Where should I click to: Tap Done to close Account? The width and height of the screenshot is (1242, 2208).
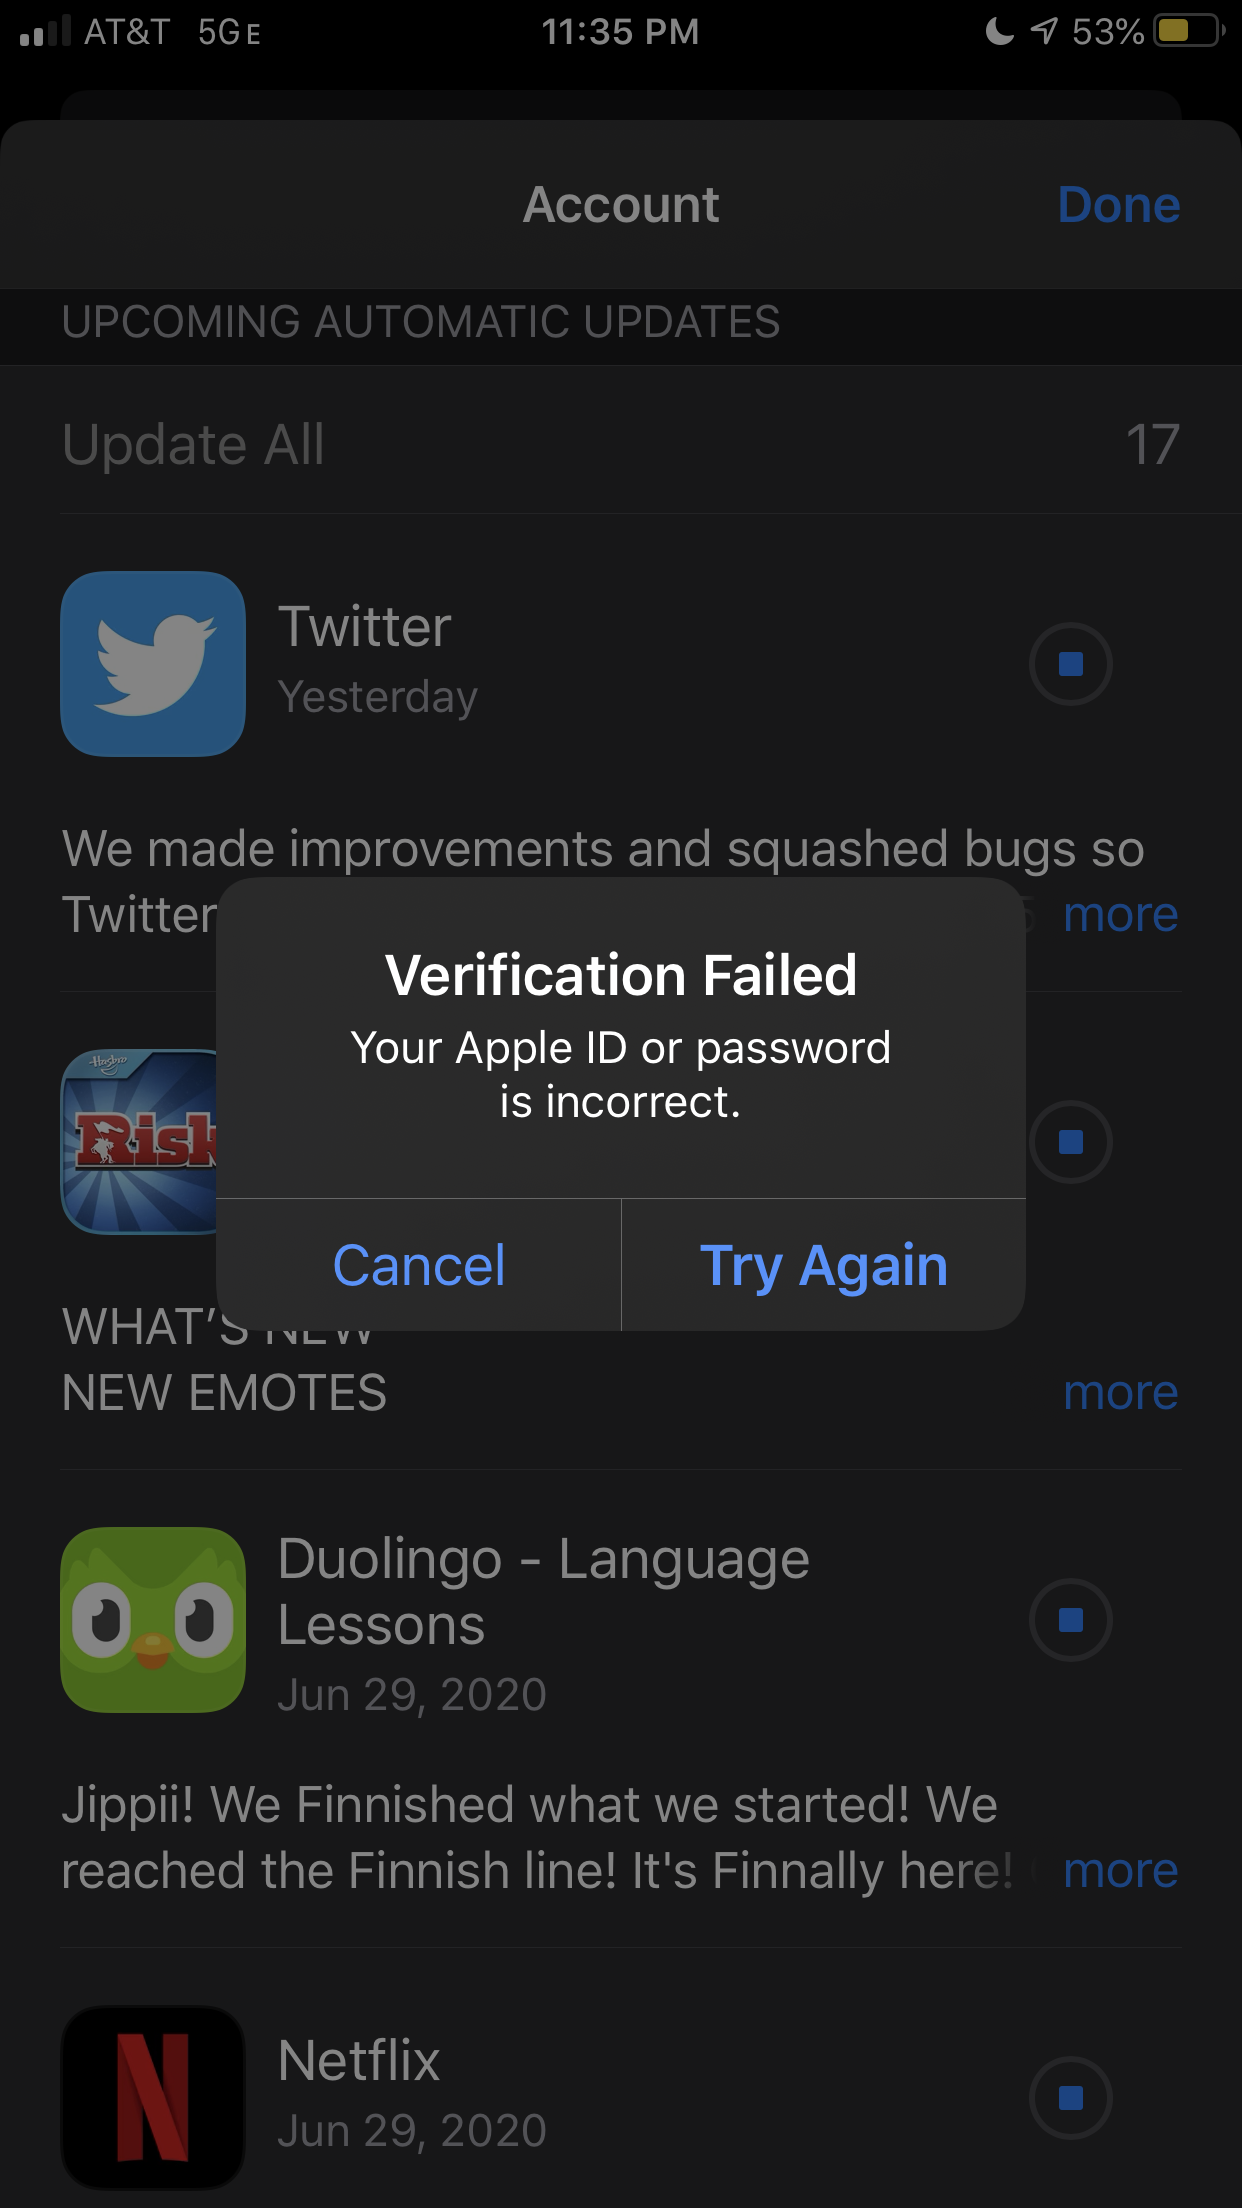point(1118,205)
